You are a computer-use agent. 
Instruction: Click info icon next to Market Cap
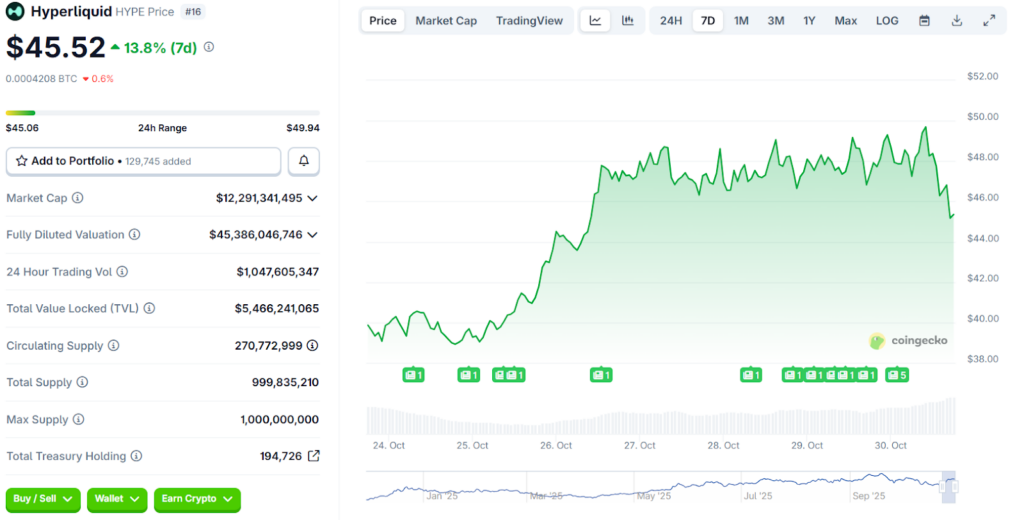click(x=78, y=198)
